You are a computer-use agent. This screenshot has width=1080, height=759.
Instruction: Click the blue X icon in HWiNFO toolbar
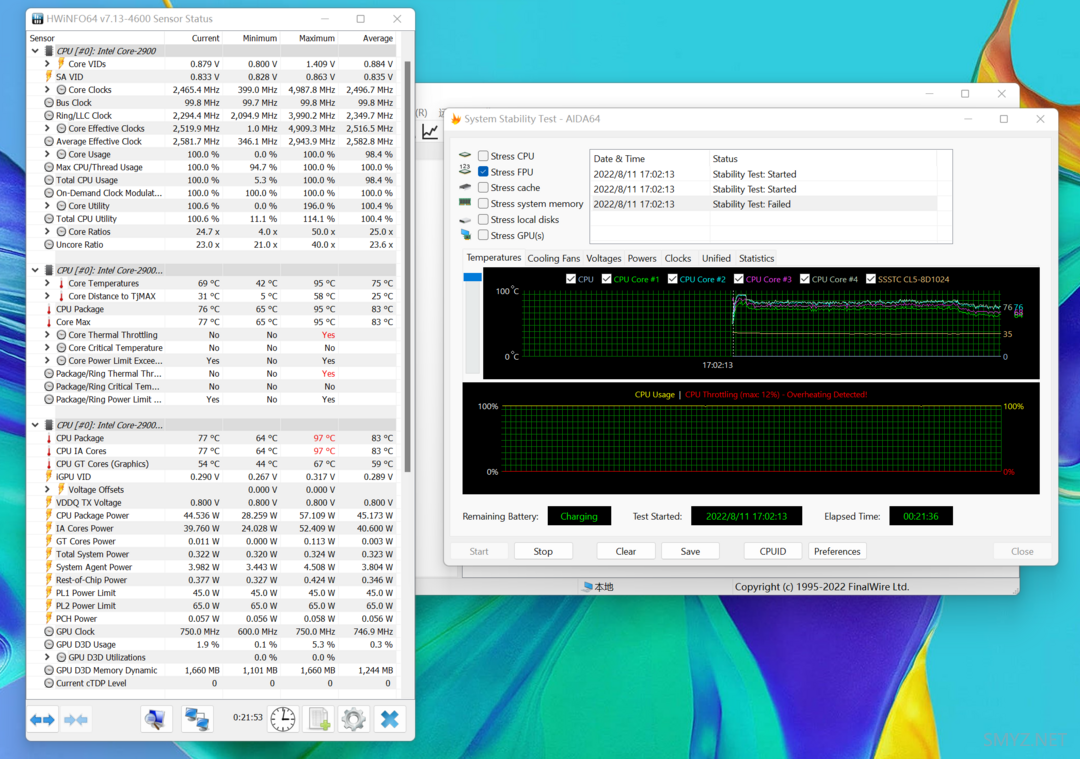point(390,720)
